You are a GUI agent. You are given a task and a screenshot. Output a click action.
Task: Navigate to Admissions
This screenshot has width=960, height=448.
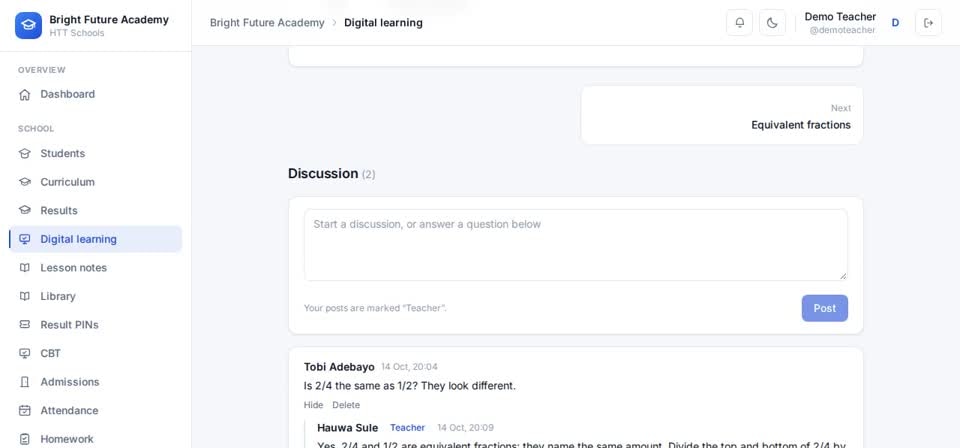96,382
